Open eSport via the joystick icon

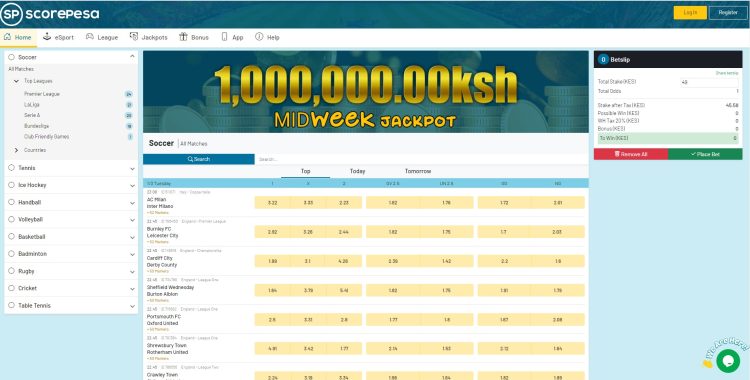47,37
